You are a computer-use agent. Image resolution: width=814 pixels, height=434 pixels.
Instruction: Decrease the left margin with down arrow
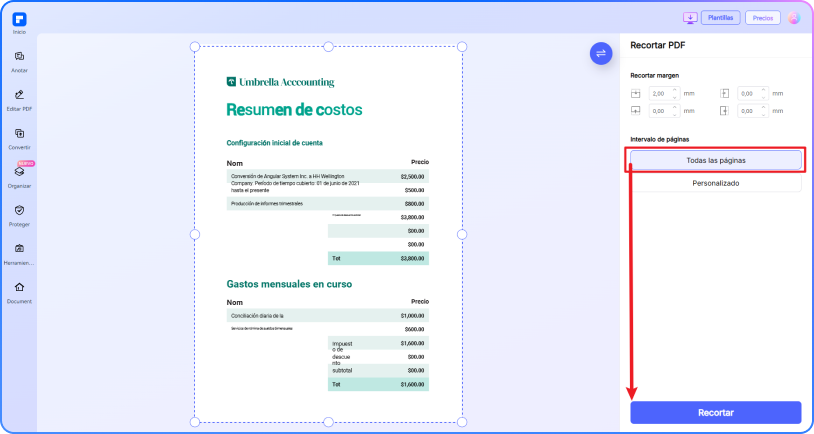[764, 97]
